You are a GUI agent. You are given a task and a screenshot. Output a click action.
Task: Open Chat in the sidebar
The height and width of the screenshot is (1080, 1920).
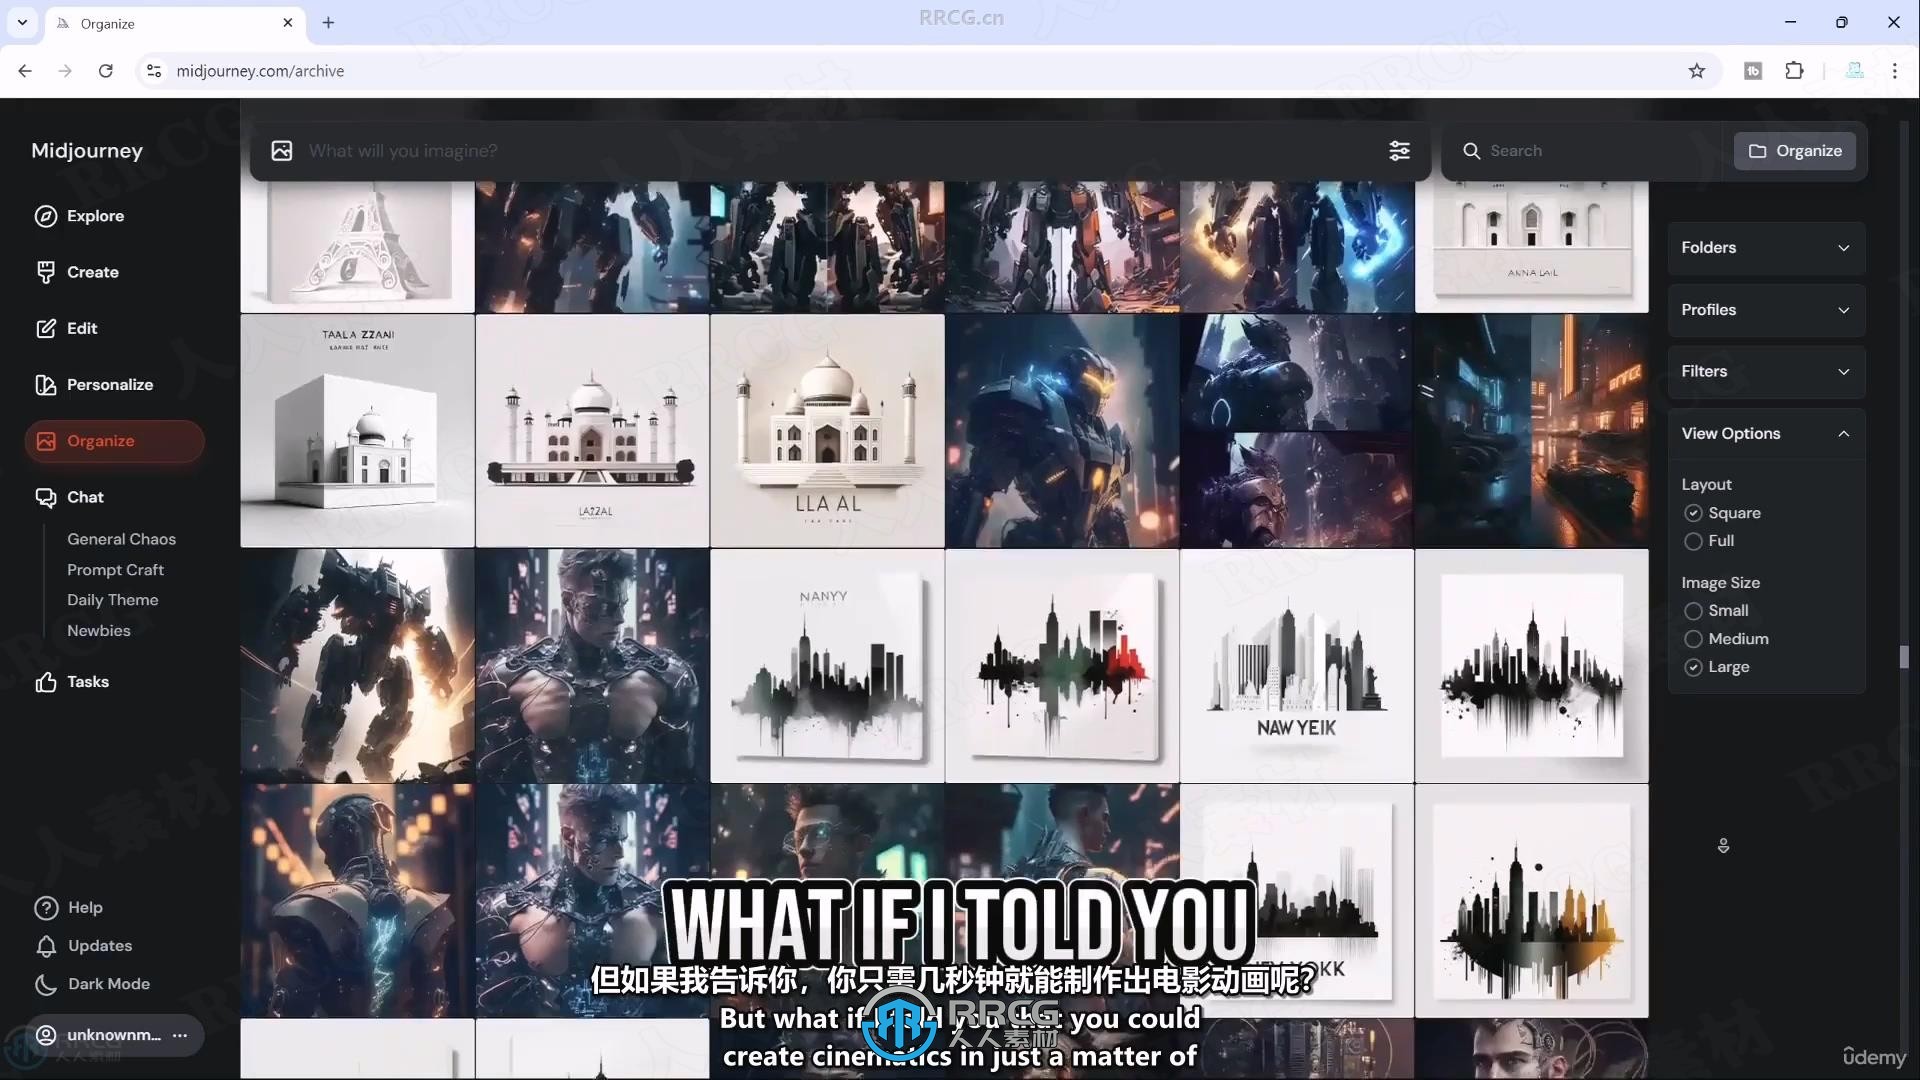[x=70, y=497]
